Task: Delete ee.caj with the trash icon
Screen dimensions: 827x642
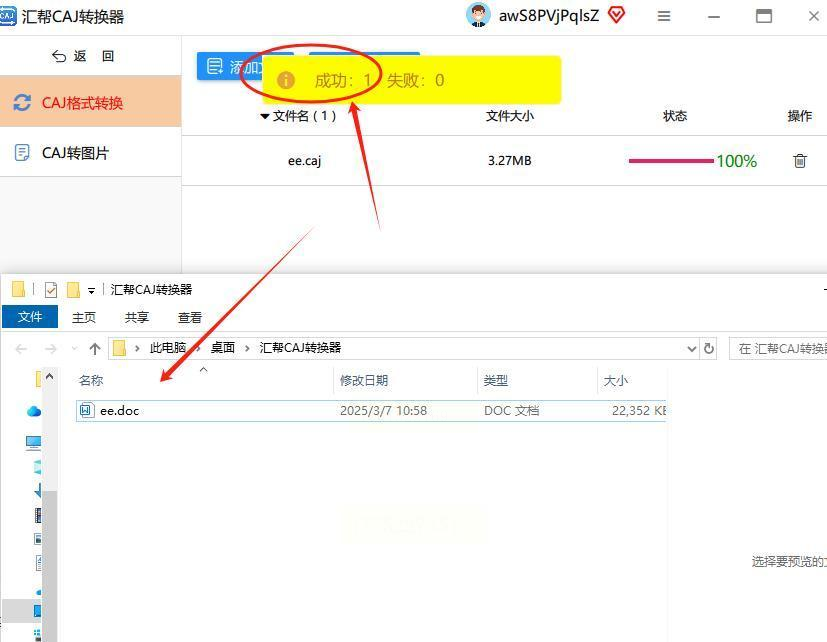Action: (800, 160)
